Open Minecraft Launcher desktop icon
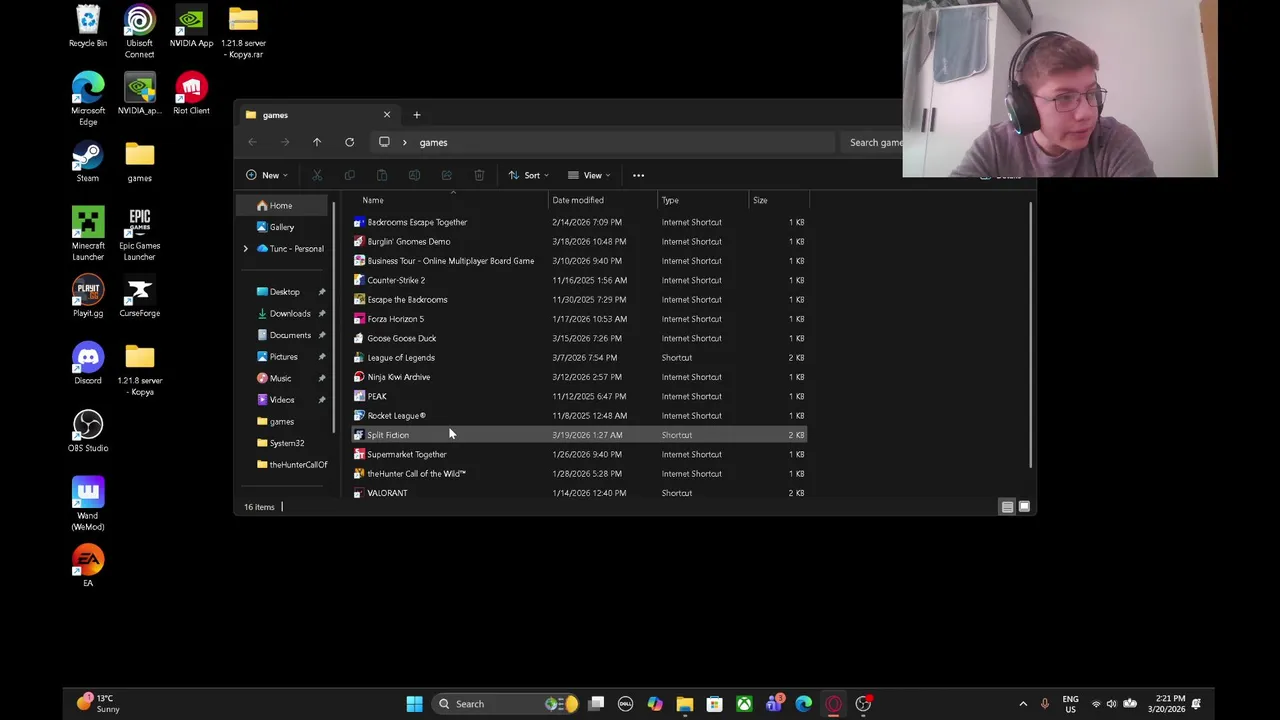The height and width of the screenshot is (720, 1280). [x=88, y=234]
